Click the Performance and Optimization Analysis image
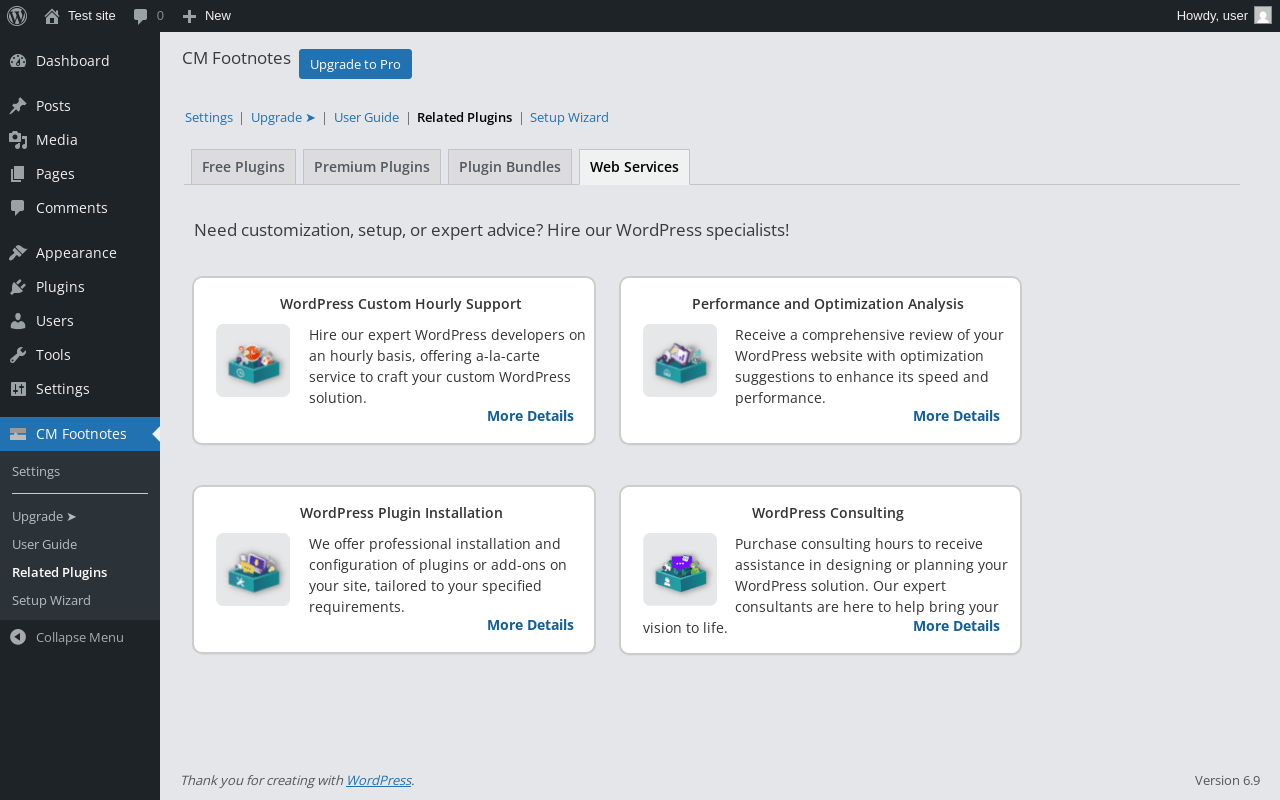This screenshot has height=800, width=1280. [680, 360]
